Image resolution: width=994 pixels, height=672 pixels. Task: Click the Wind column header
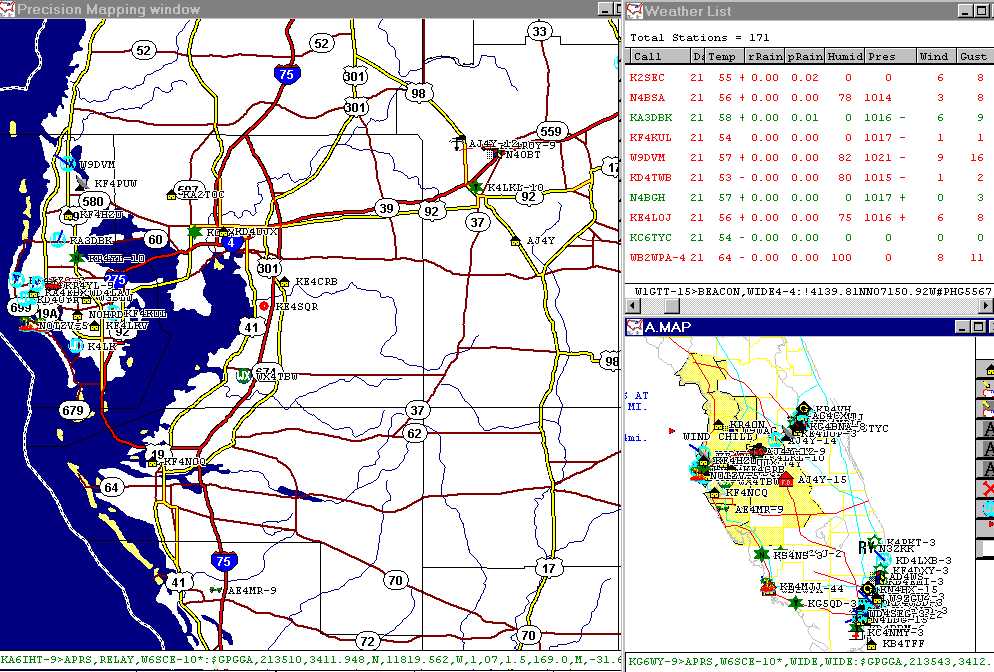[933, 57]
